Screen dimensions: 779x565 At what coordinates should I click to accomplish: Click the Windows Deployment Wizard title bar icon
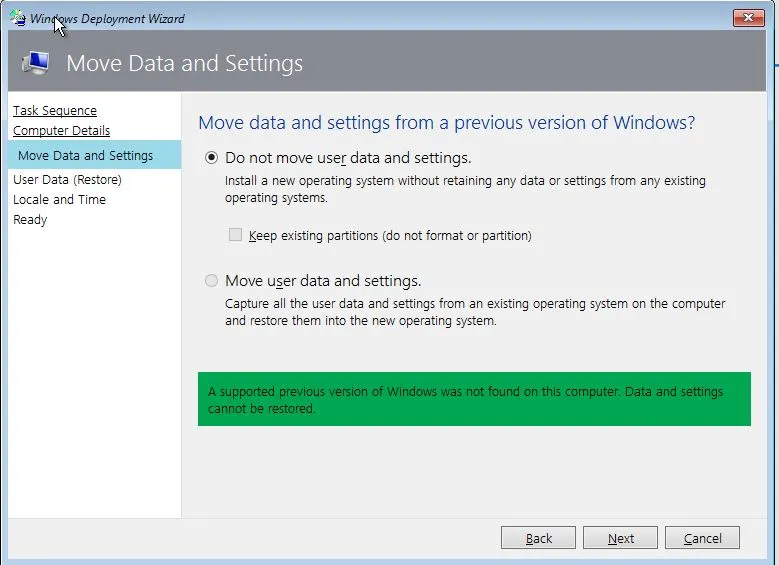(17, 18)
